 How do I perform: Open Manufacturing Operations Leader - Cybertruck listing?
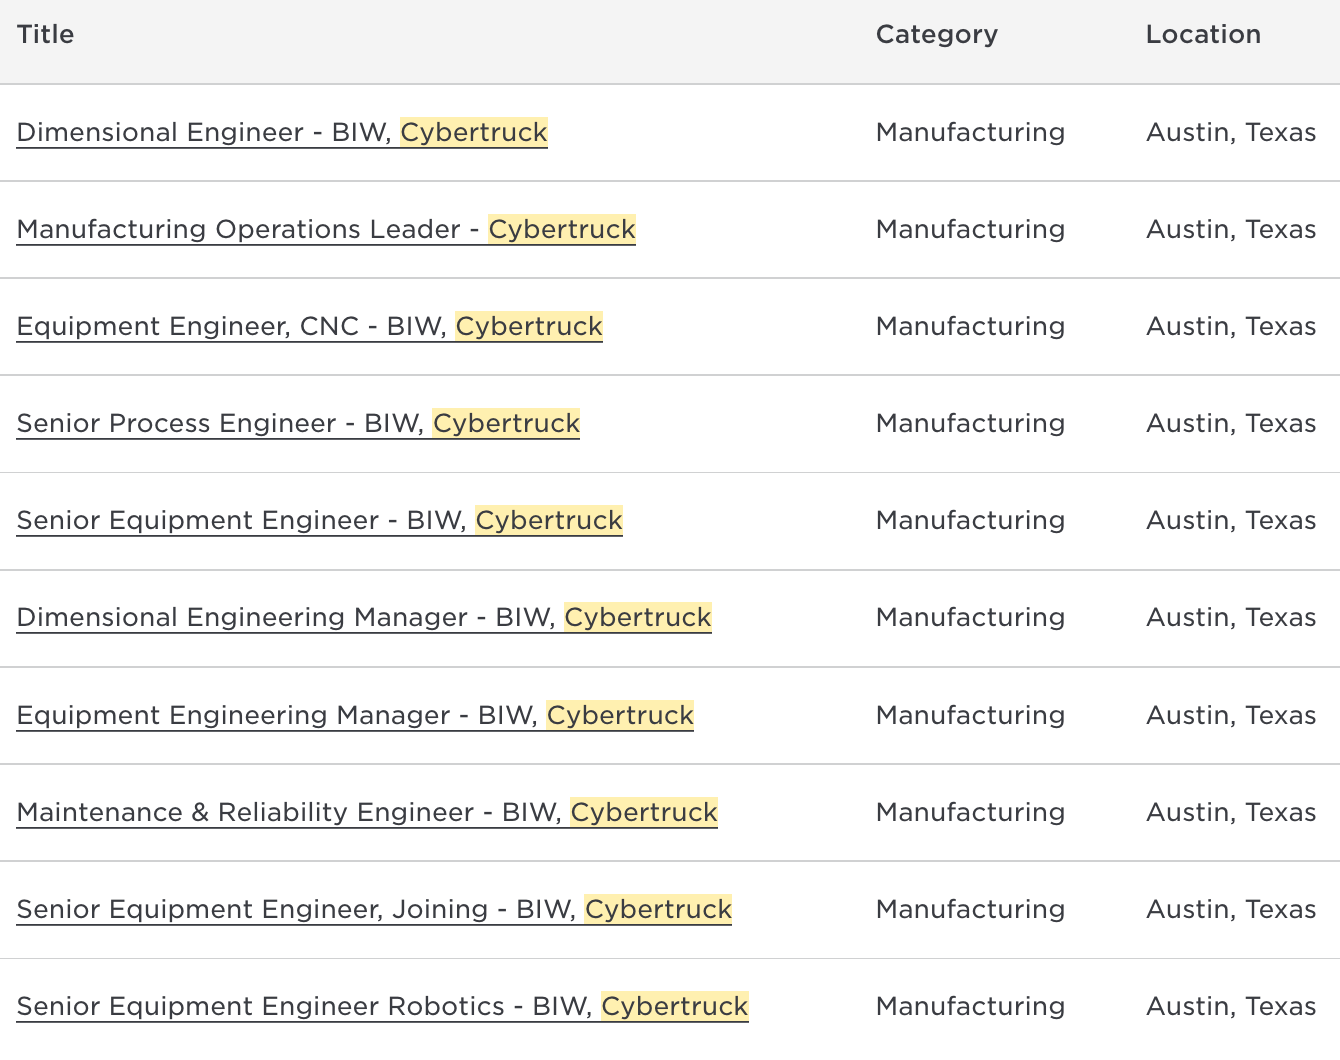[326, 230]
